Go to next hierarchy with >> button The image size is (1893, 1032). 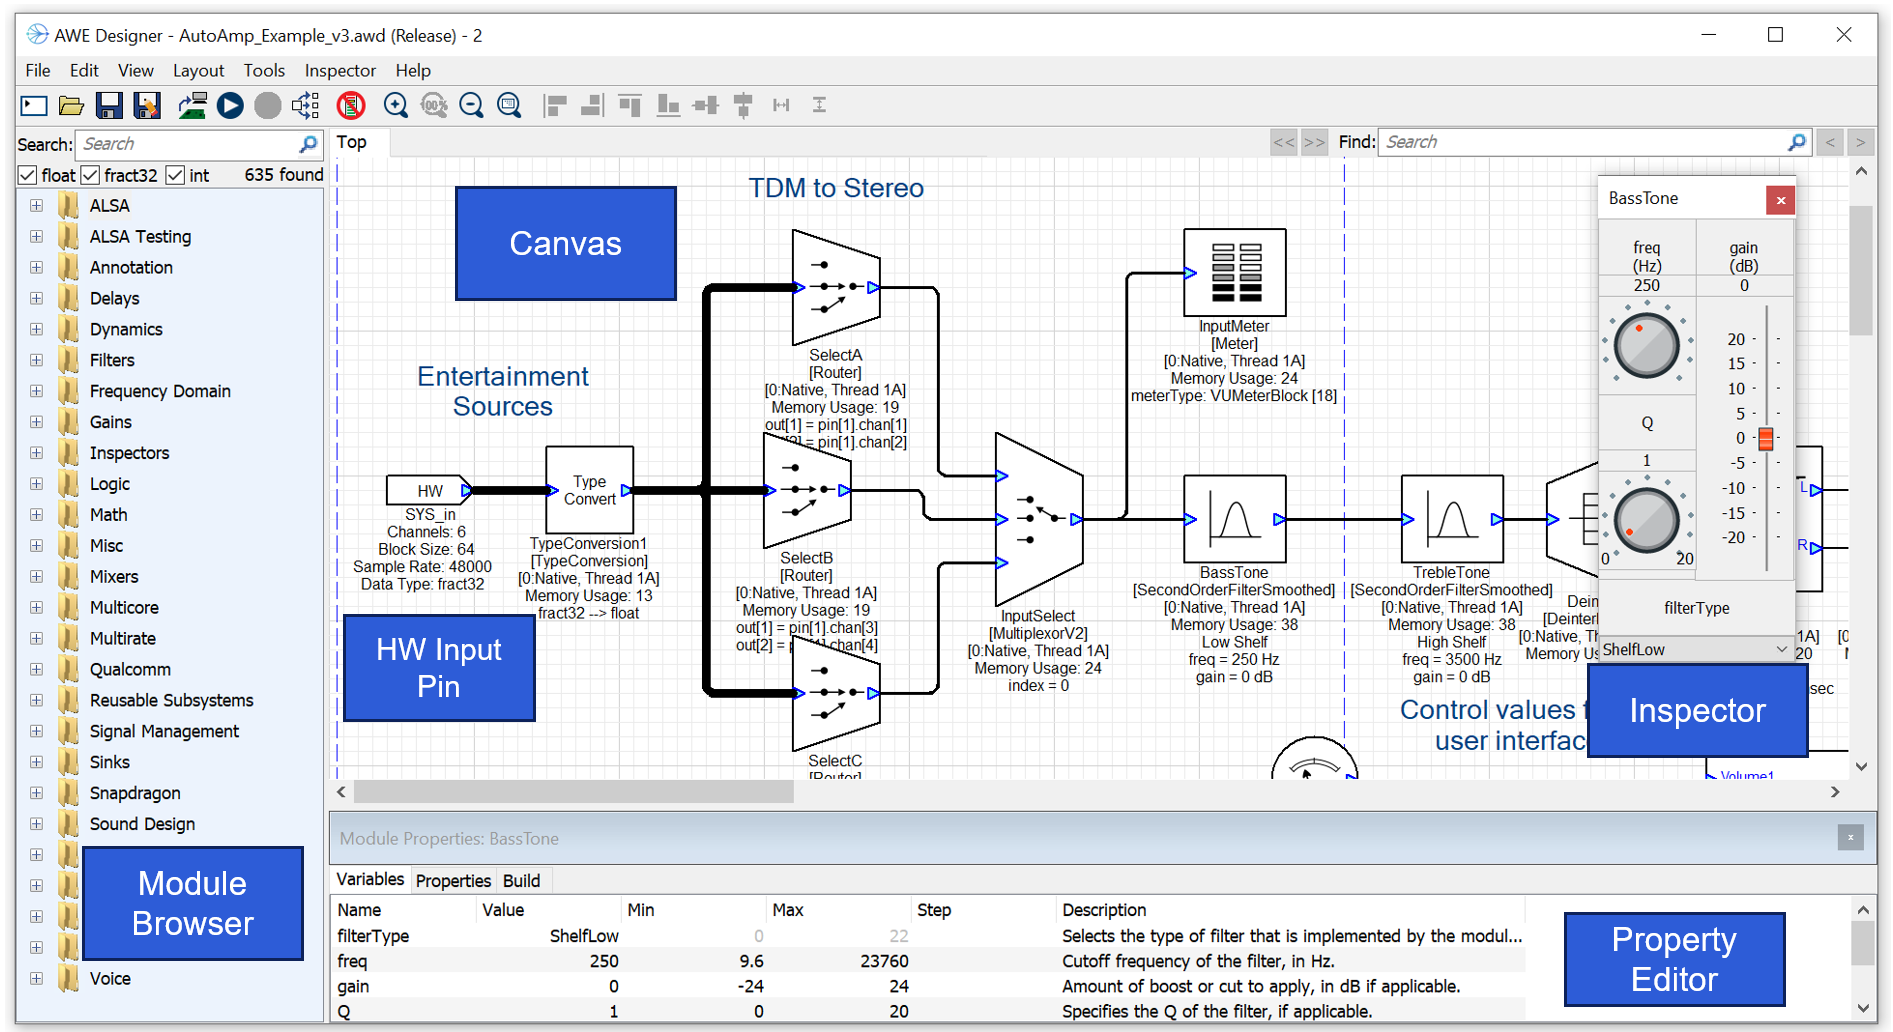1315,142
